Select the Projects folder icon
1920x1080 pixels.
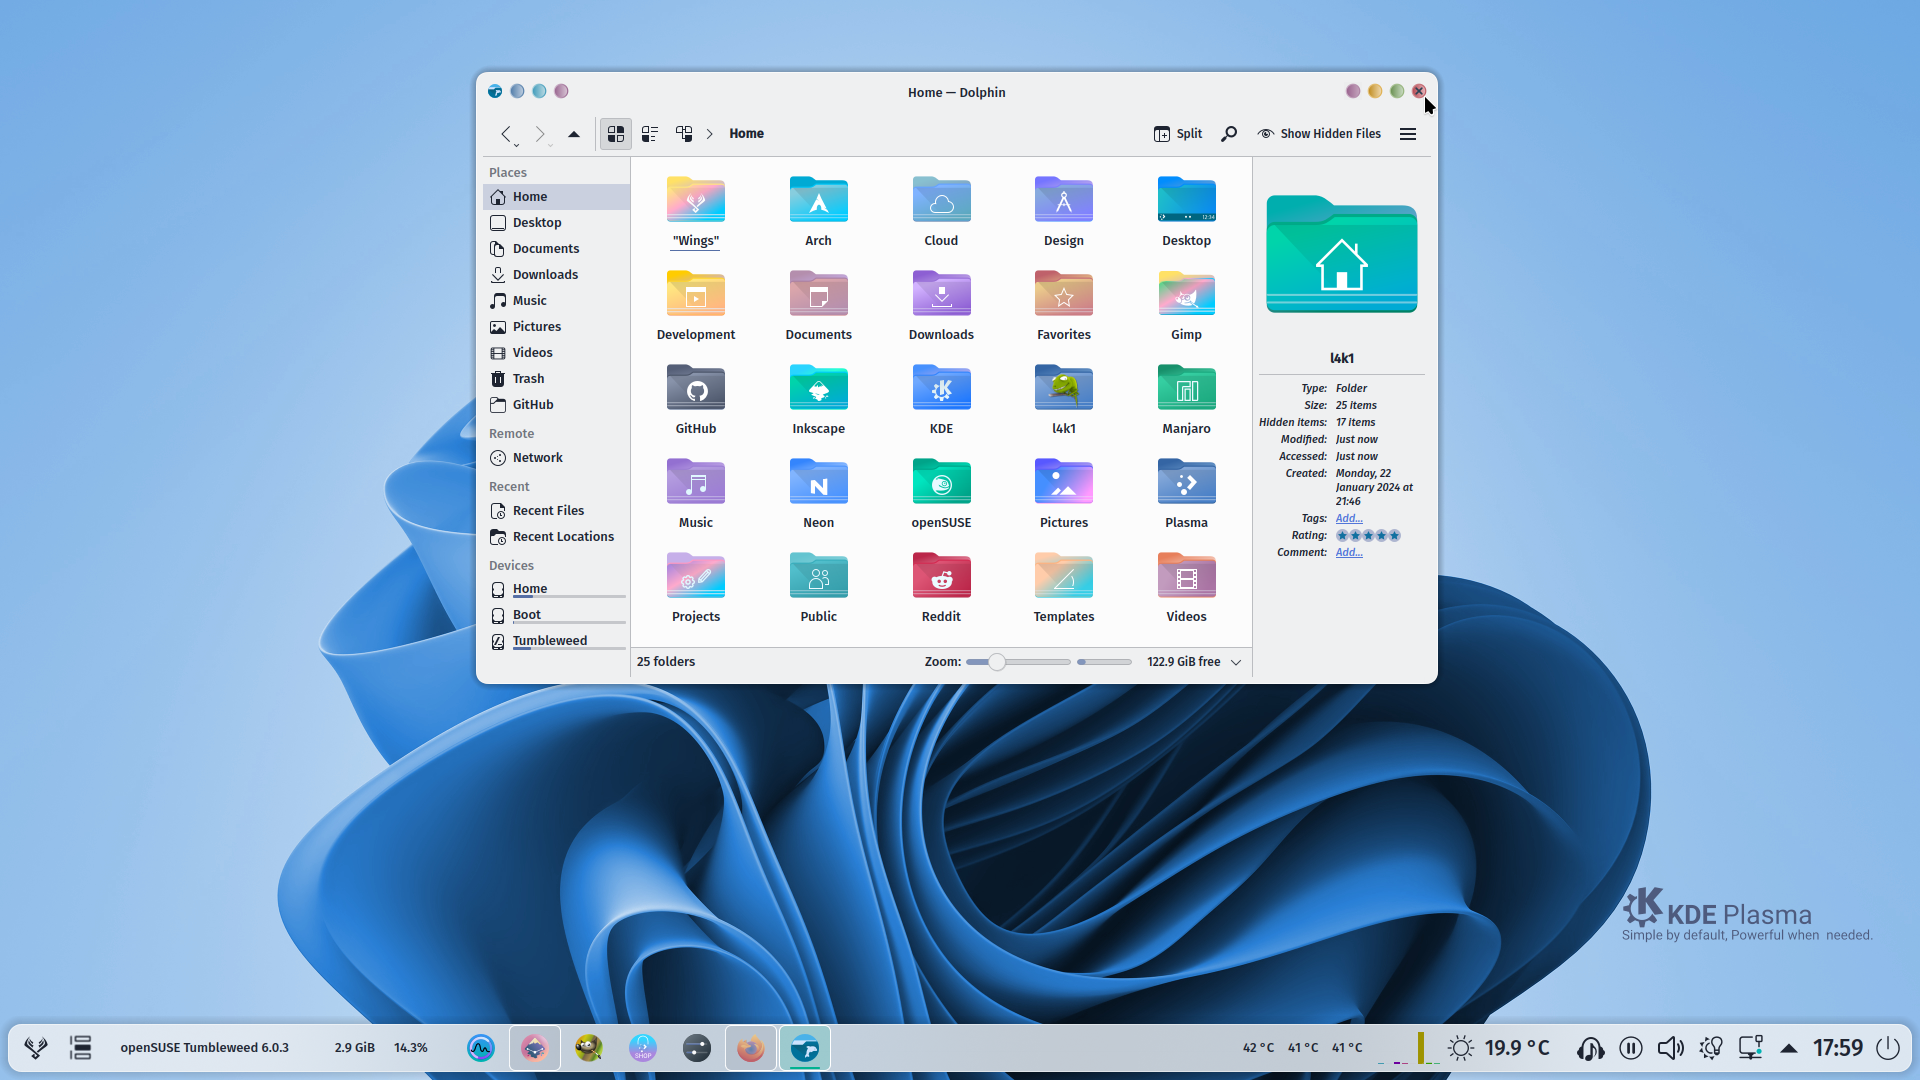tap(696, 576)
